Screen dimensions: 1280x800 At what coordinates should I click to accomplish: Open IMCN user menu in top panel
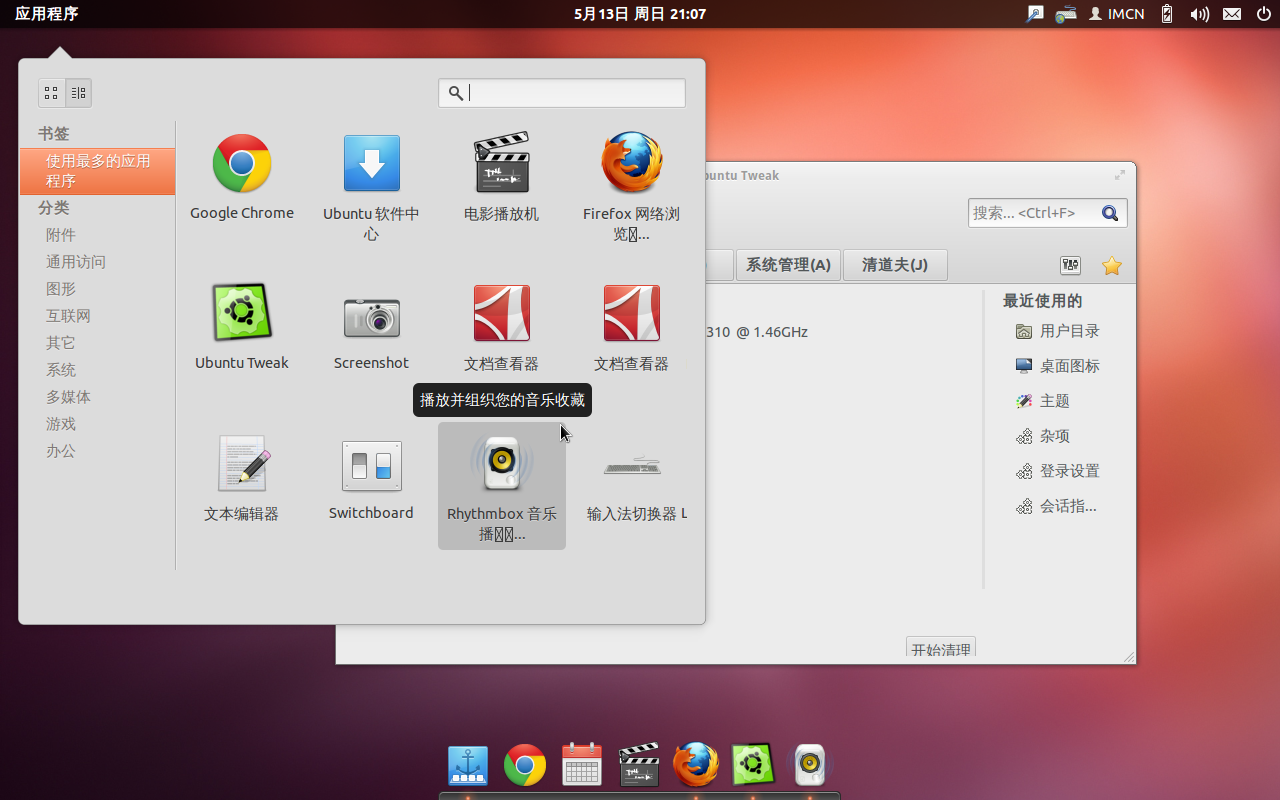[1117, 14]
